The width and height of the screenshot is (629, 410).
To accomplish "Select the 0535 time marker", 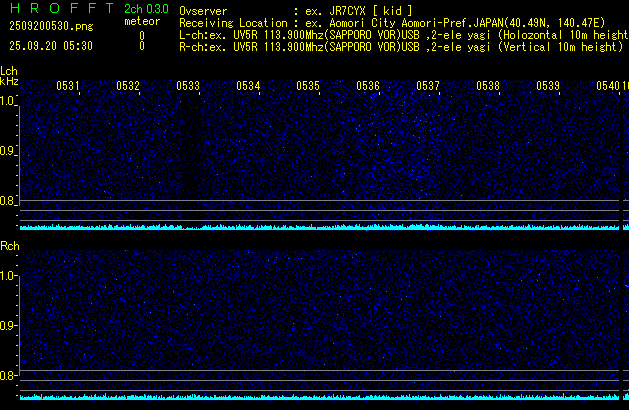I will tap(308, 87).
